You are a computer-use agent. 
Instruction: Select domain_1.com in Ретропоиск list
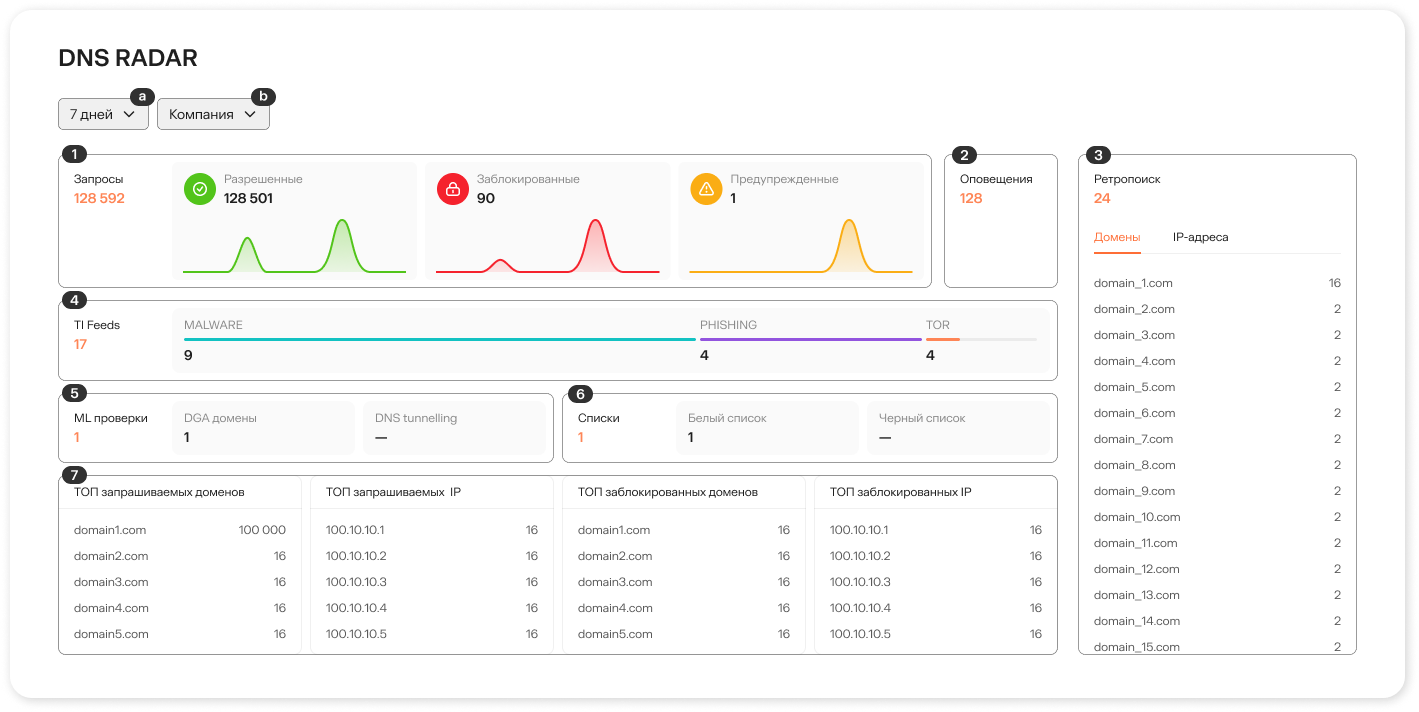tap(1133, 284)
